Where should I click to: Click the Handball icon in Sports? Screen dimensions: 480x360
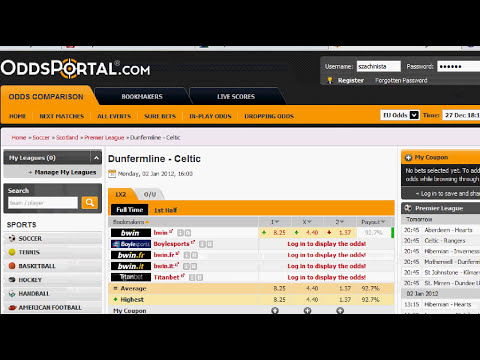(x=12, y=293)
